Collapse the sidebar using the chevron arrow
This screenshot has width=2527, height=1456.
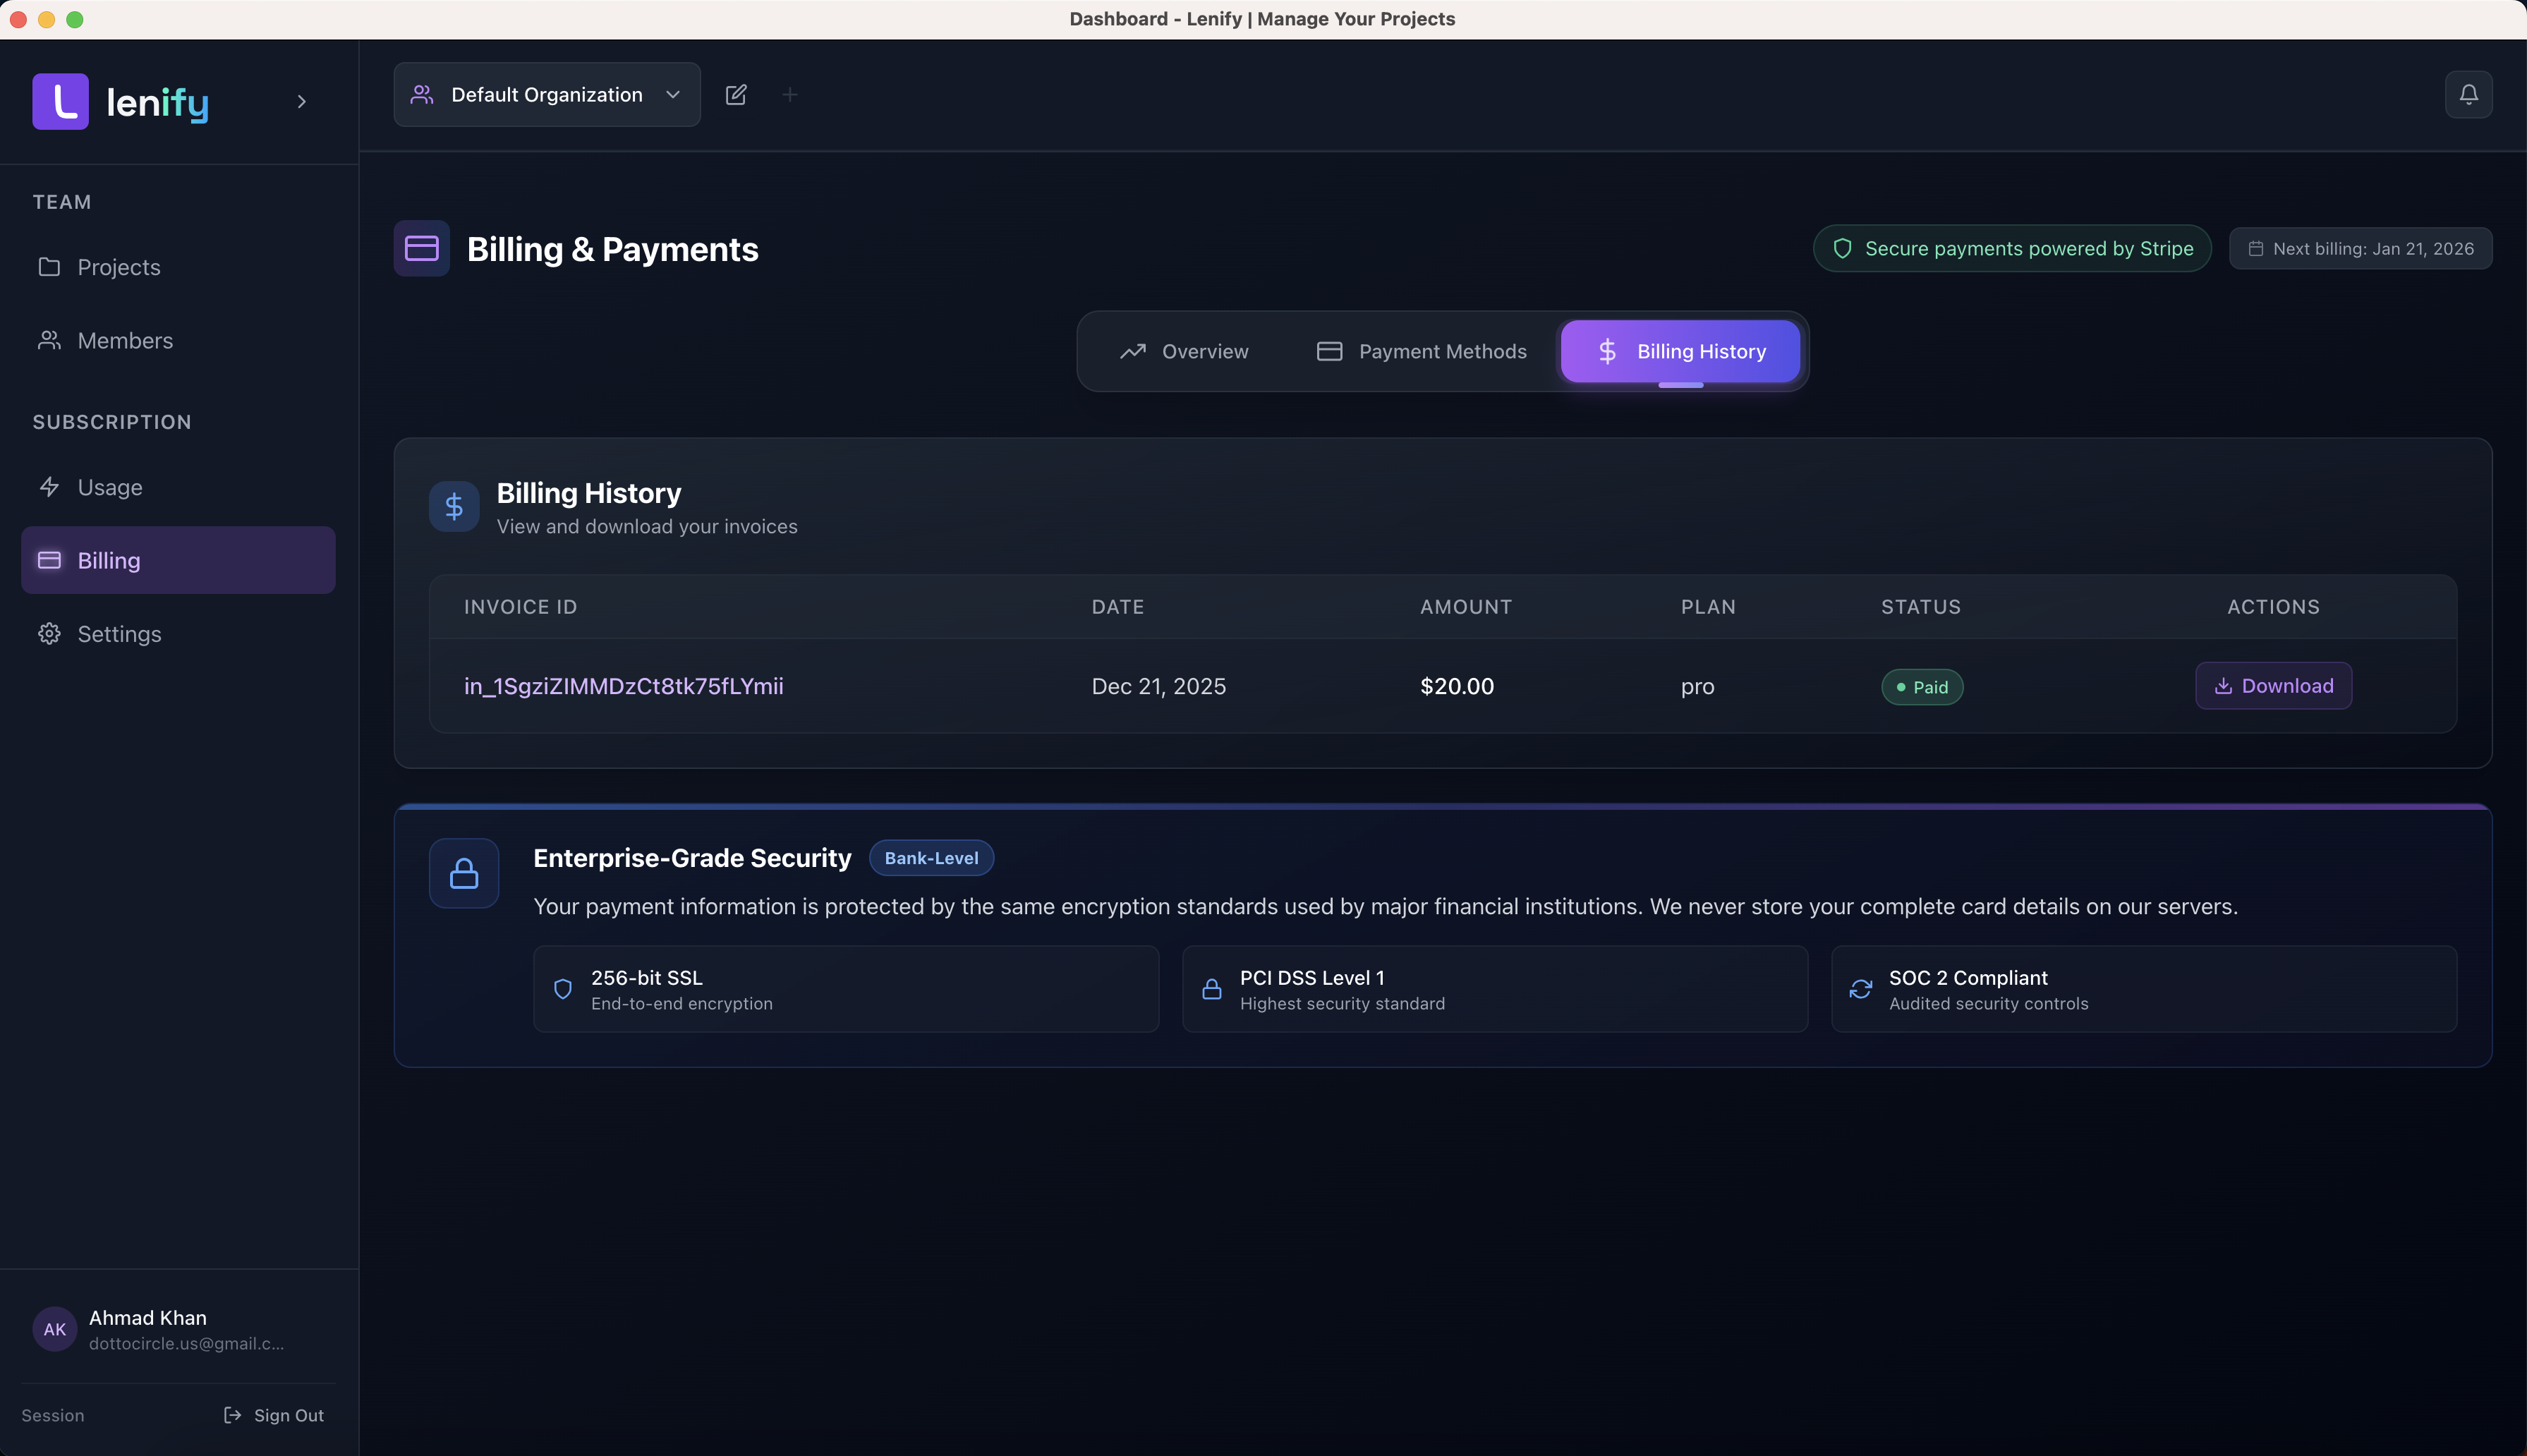(301, 101)
